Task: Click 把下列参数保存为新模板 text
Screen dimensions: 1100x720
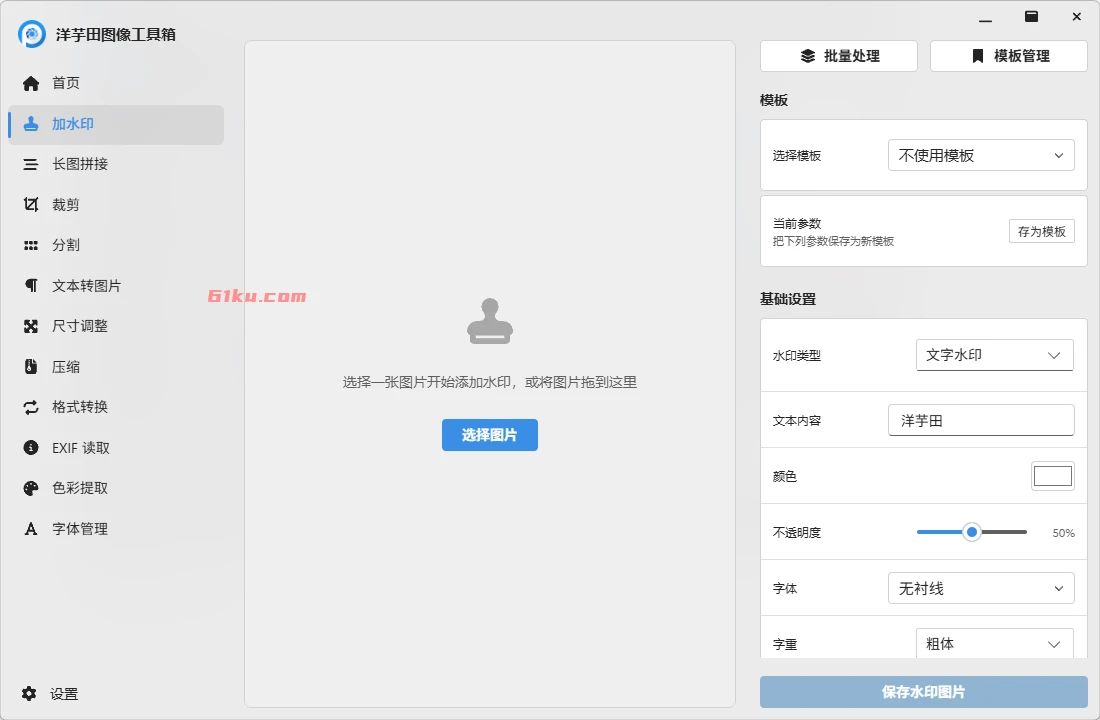Action: pos(833,241)
